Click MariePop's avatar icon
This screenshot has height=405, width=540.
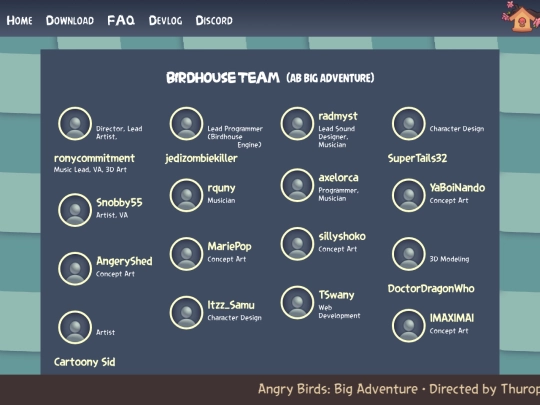tap(186, 254)
